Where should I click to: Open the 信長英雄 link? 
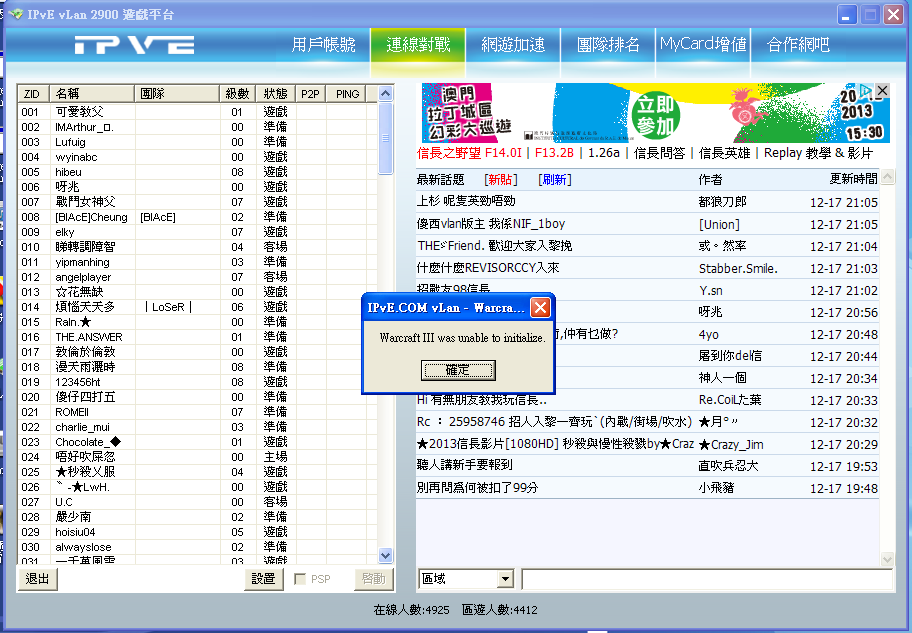tap(725, 153)
